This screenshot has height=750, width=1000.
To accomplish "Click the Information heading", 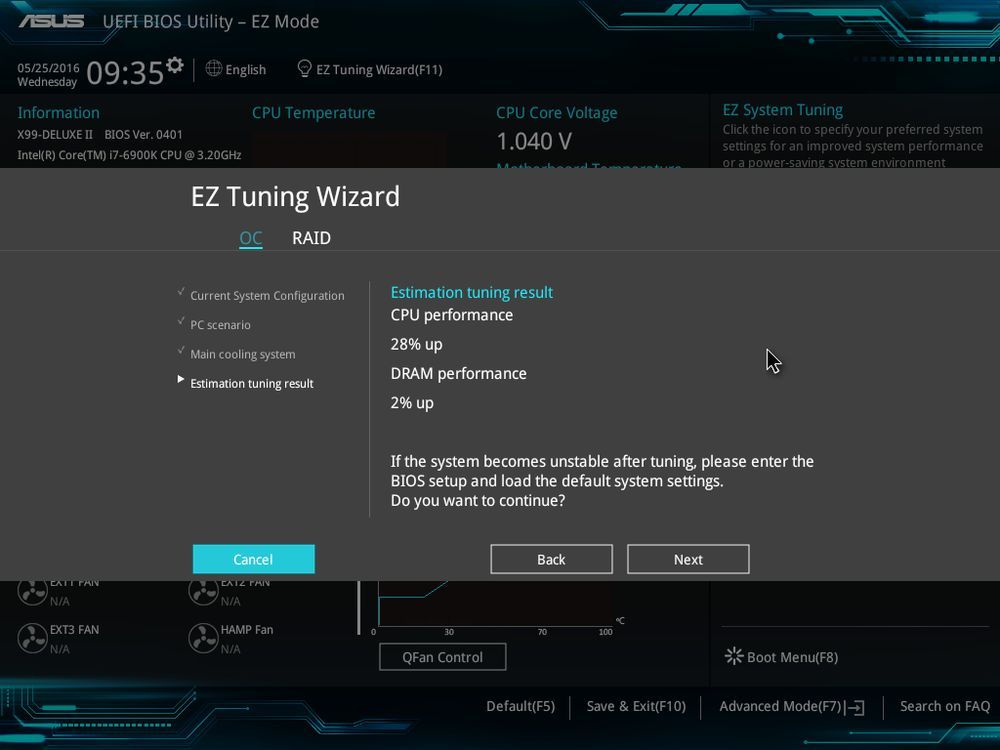I will 58,113.
